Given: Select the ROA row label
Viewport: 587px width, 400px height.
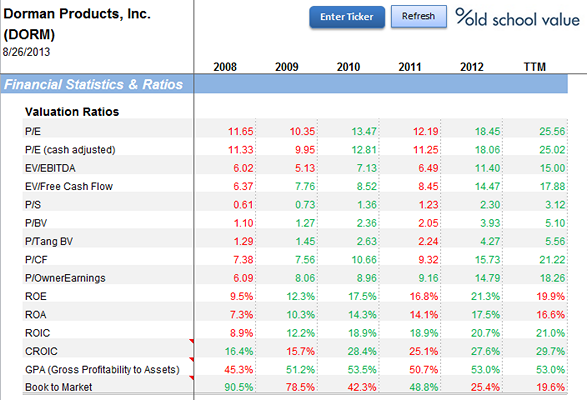Looking at the screenshot, I should click(x=36, y=315).
